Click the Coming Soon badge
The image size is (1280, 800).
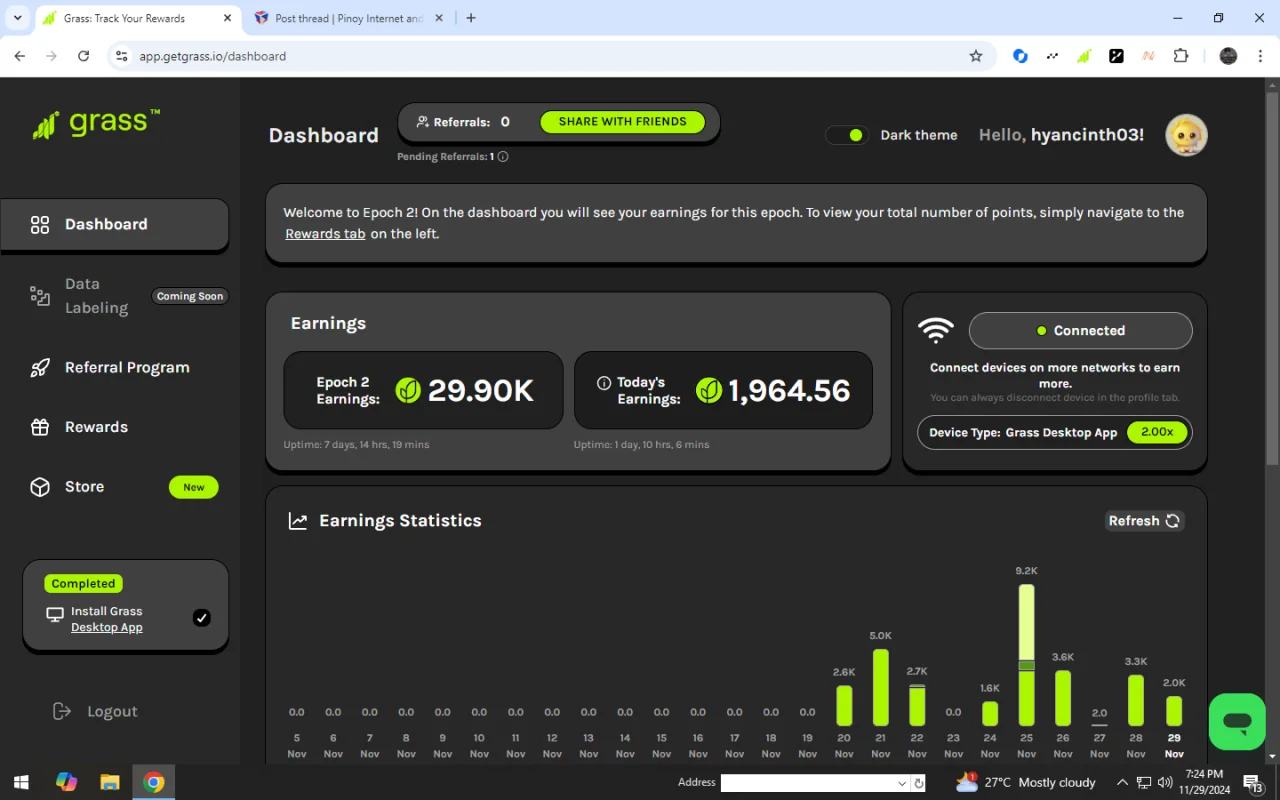(190, 296)
